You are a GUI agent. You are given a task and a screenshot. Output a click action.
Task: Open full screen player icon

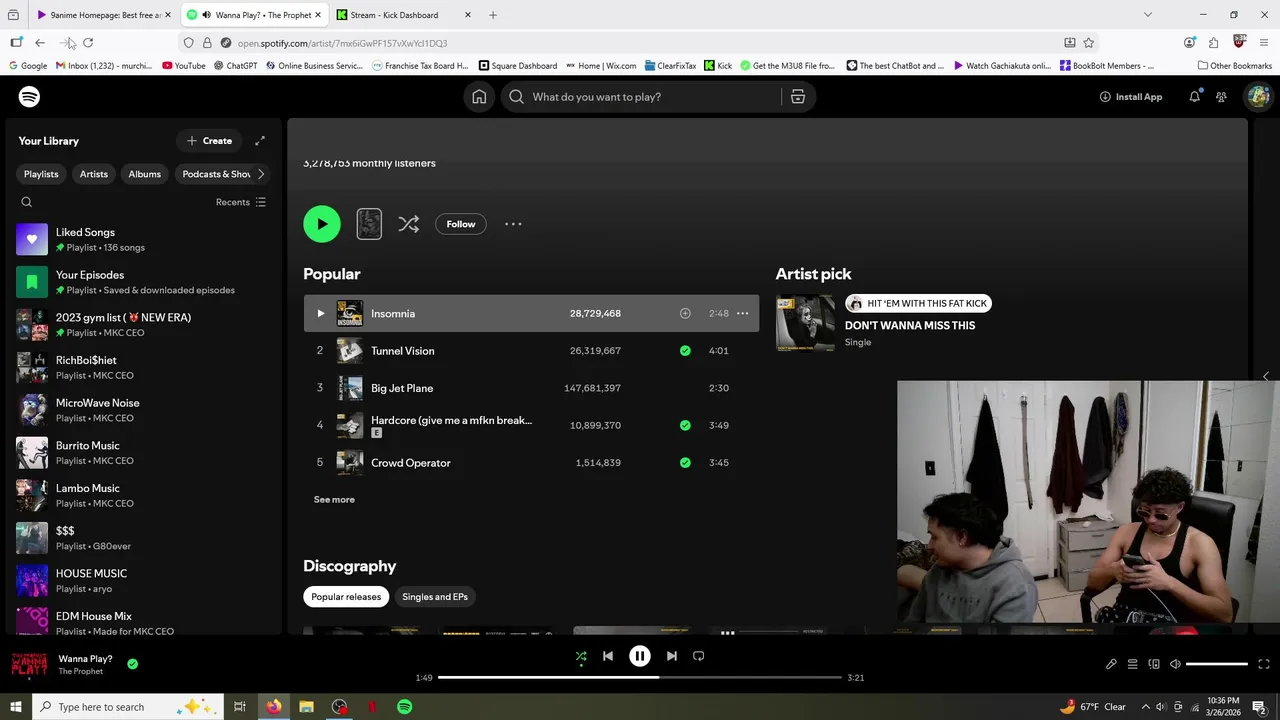(x=1264, y=664)
